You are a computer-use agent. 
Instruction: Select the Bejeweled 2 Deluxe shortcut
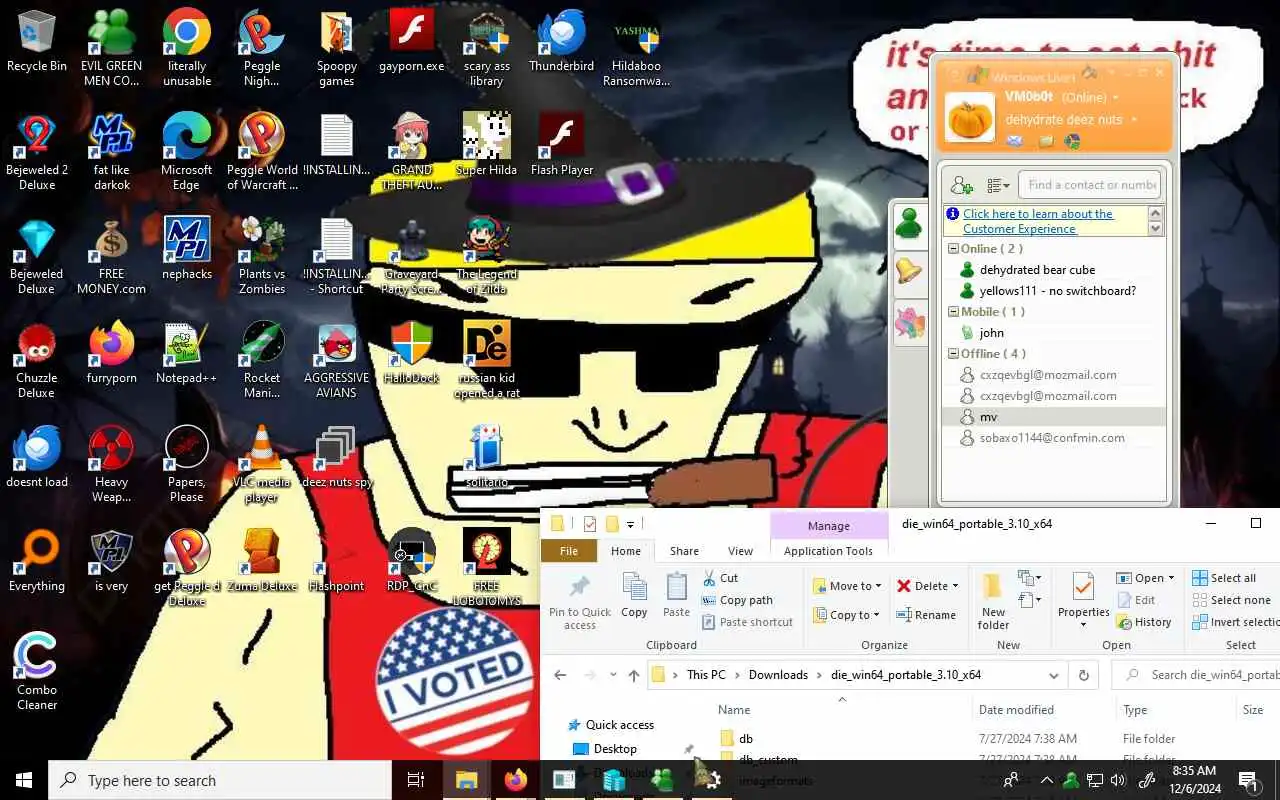coord(37,152)
